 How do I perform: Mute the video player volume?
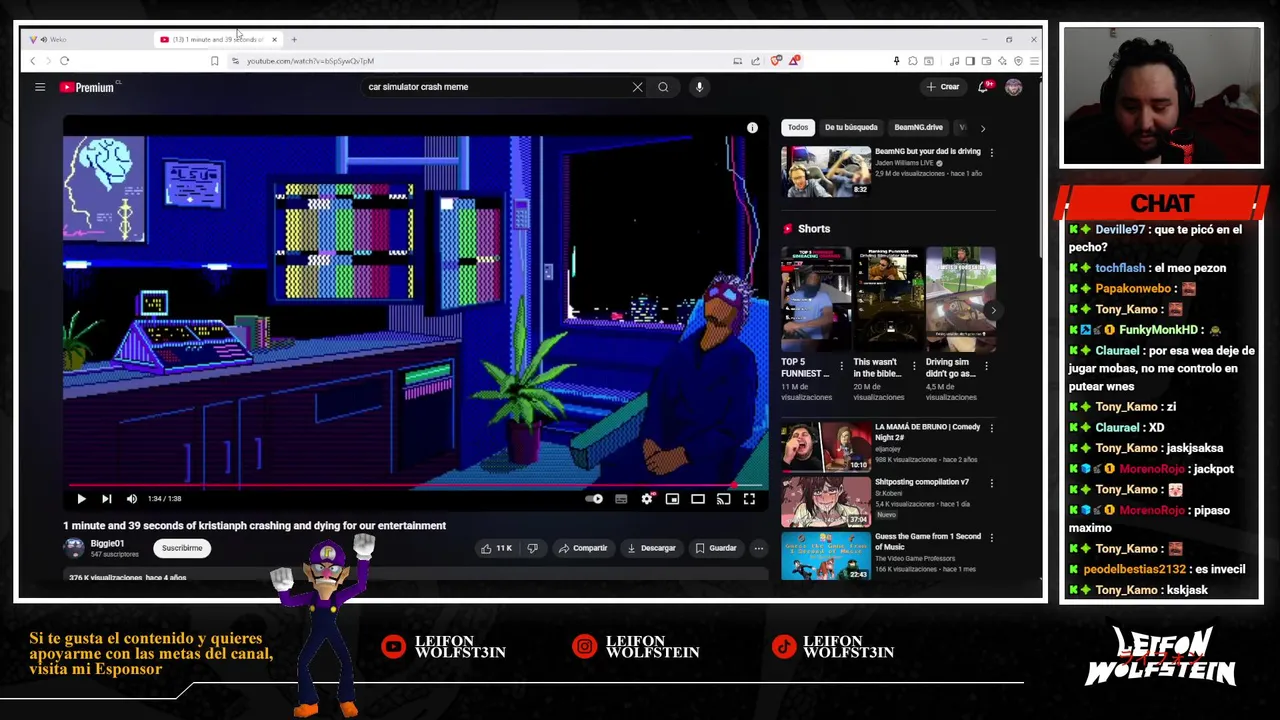(x=131, y=498)
